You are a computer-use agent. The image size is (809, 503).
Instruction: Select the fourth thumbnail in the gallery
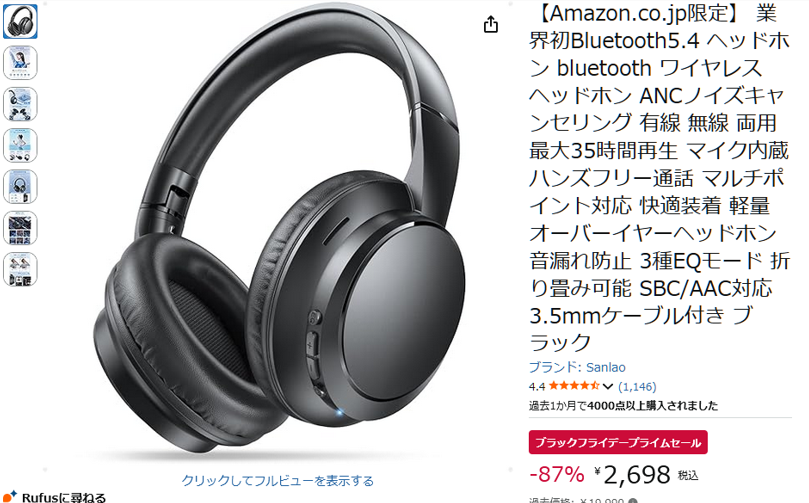coord(20,145)
